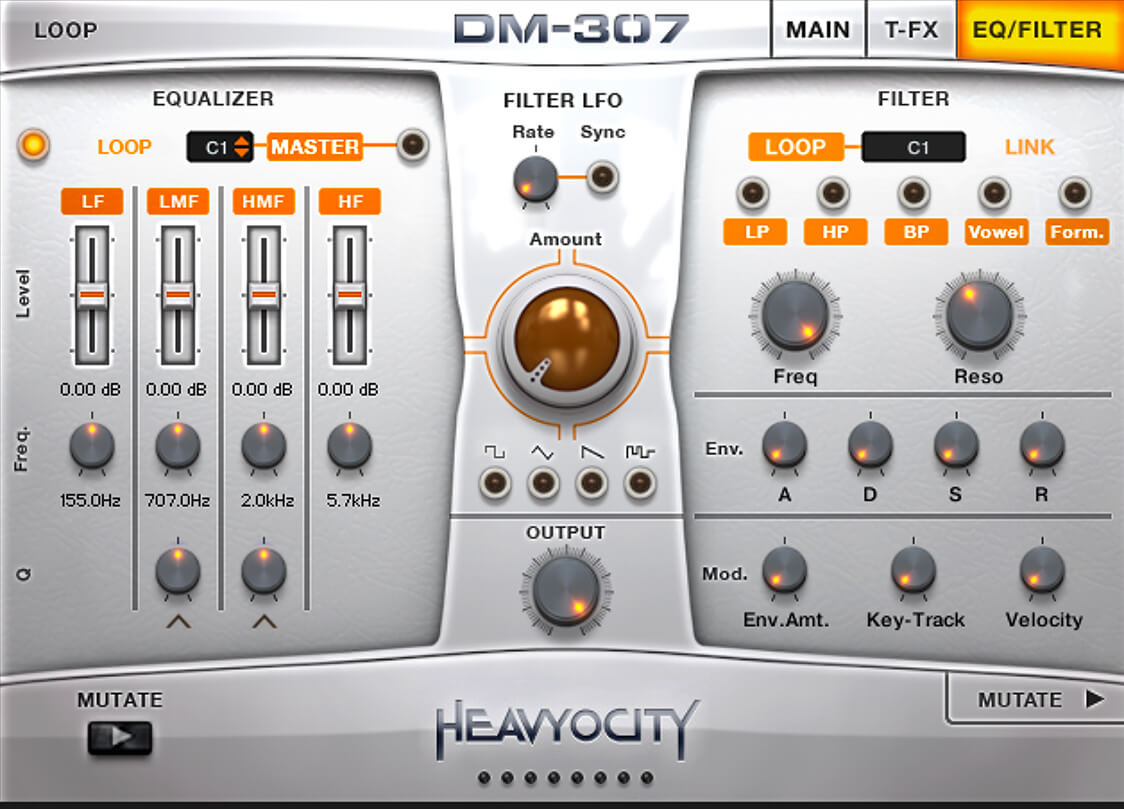Screen dimensions: 1124x809
Task: Enable the Vowel filter type
Action: pos(993,192)
